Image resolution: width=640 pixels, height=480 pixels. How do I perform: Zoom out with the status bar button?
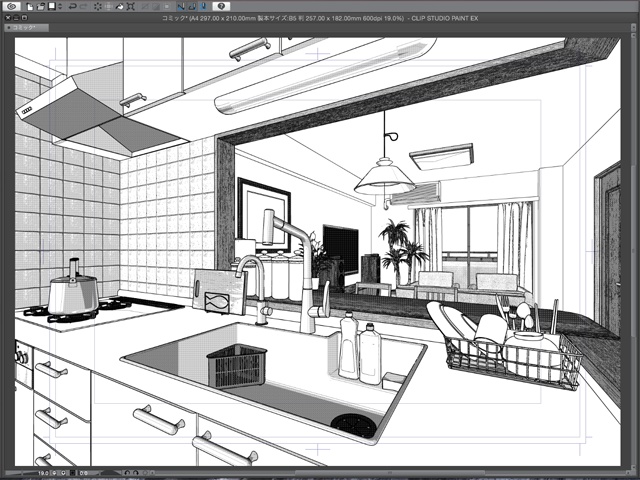tap(54, 473)
